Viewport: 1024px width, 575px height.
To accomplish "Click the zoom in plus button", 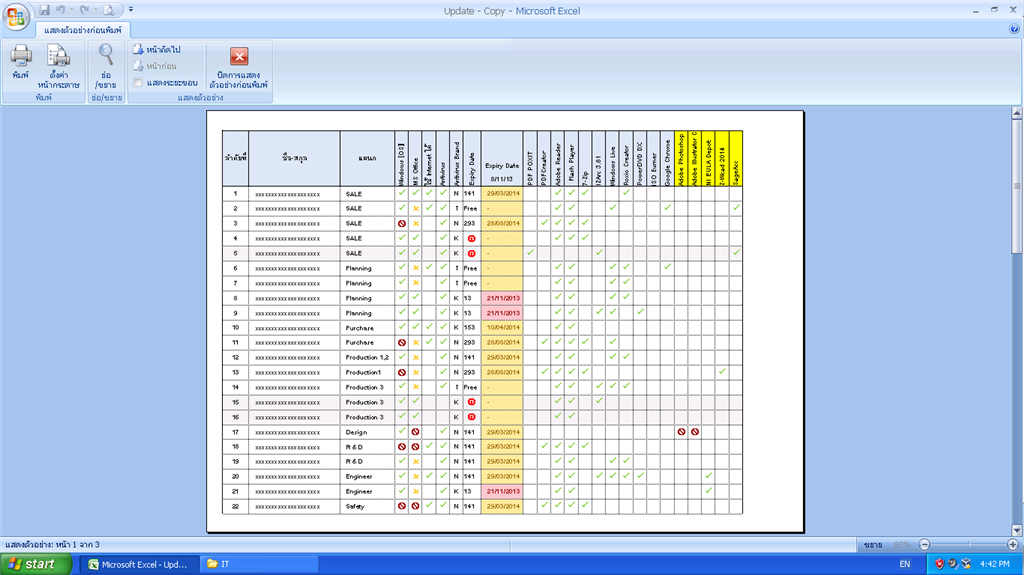I will [1013, 544].
